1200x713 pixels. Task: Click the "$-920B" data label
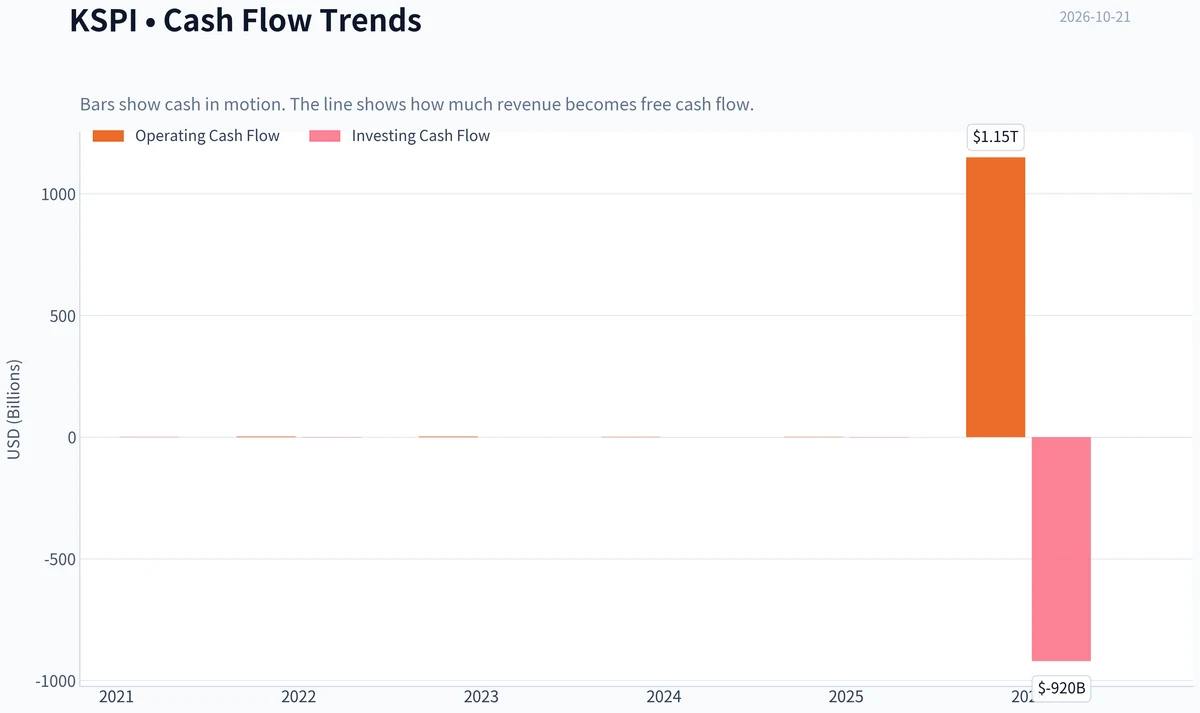pyautogui.click(x=1061, y=687)
